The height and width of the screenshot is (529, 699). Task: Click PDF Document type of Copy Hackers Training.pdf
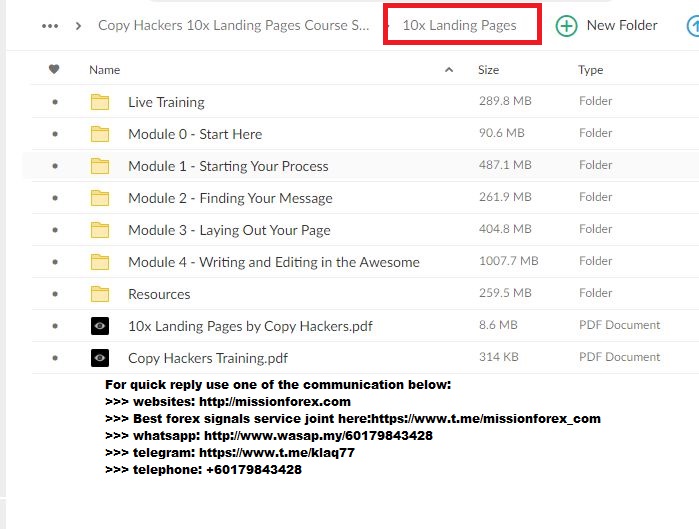click(x=619, y=357)
